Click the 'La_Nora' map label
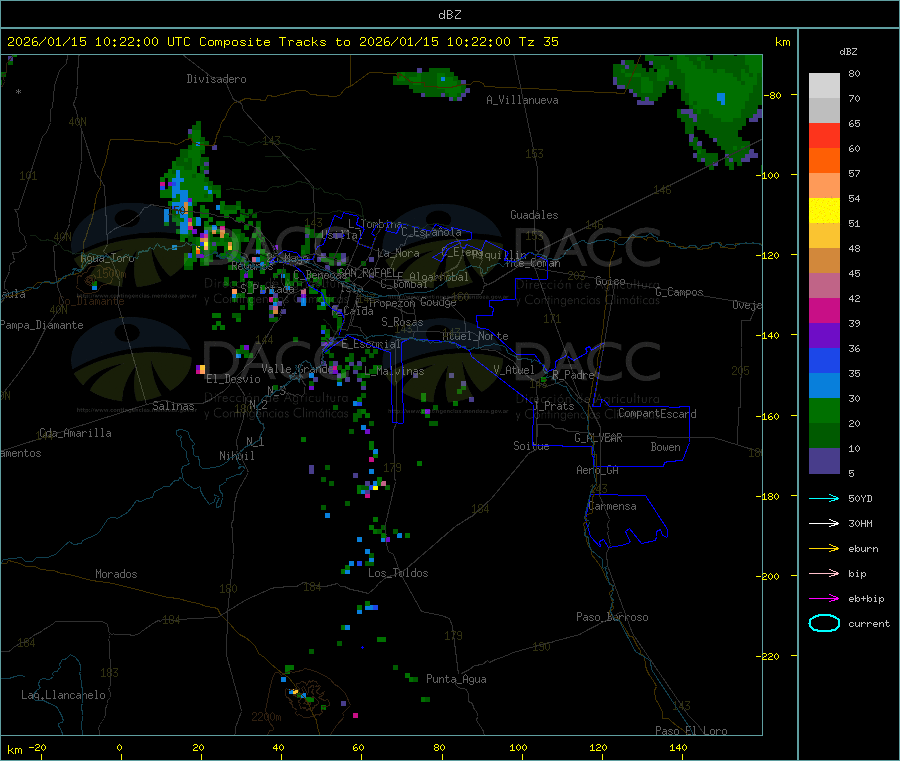The width and height of the screenshot is (900, 761). coord(398,253)
